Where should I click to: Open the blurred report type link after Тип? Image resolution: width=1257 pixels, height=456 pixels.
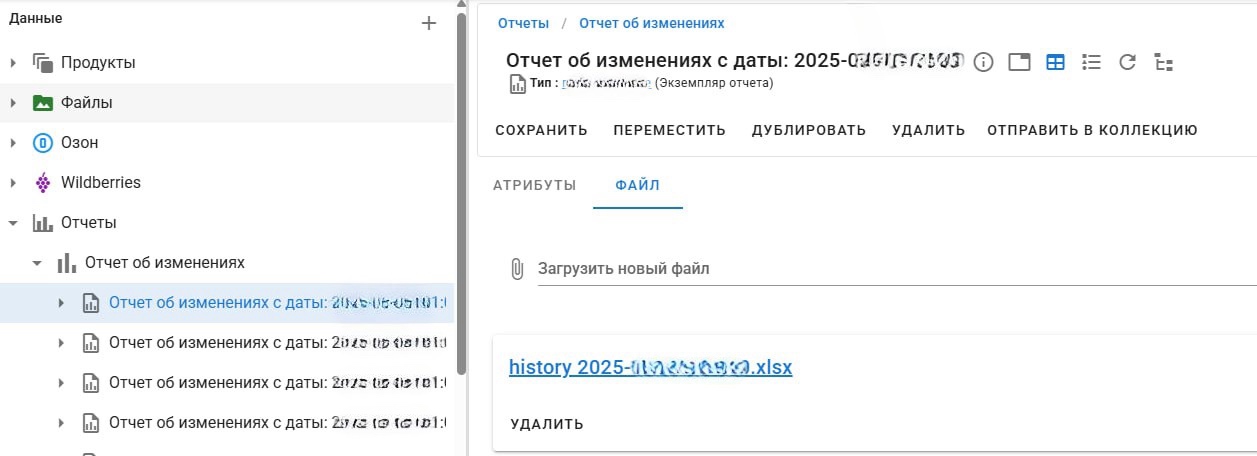coord(606,83)
